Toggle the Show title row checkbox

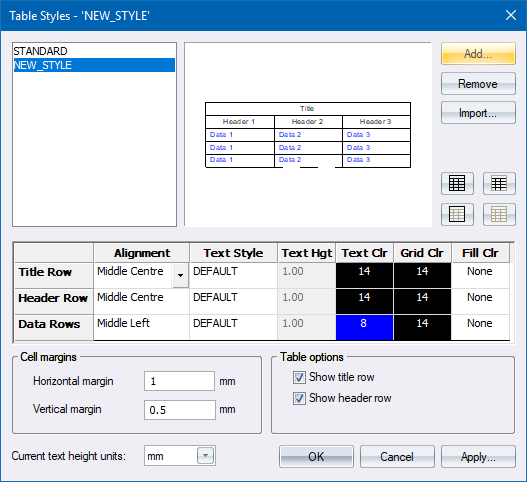point(299,377)
